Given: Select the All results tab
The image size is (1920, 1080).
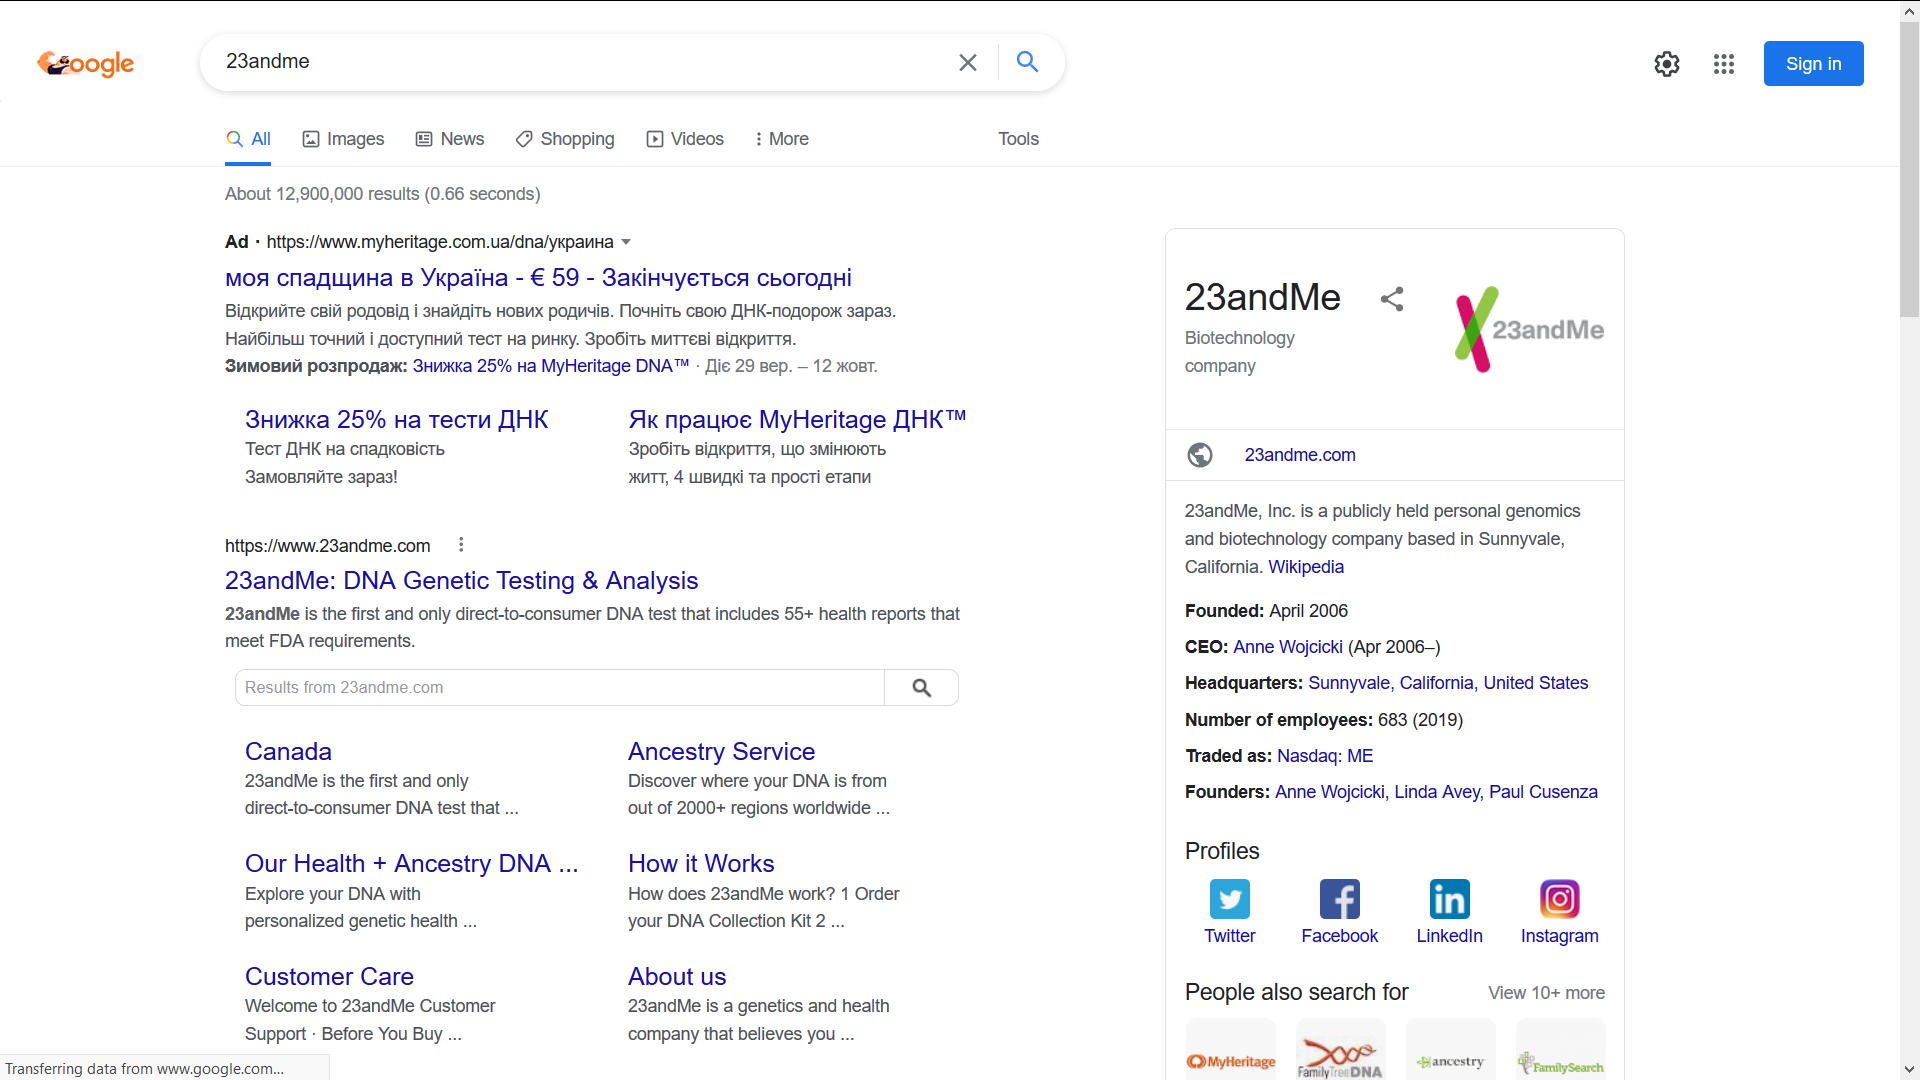Looking at the screenshot, I should pos(248,139).
